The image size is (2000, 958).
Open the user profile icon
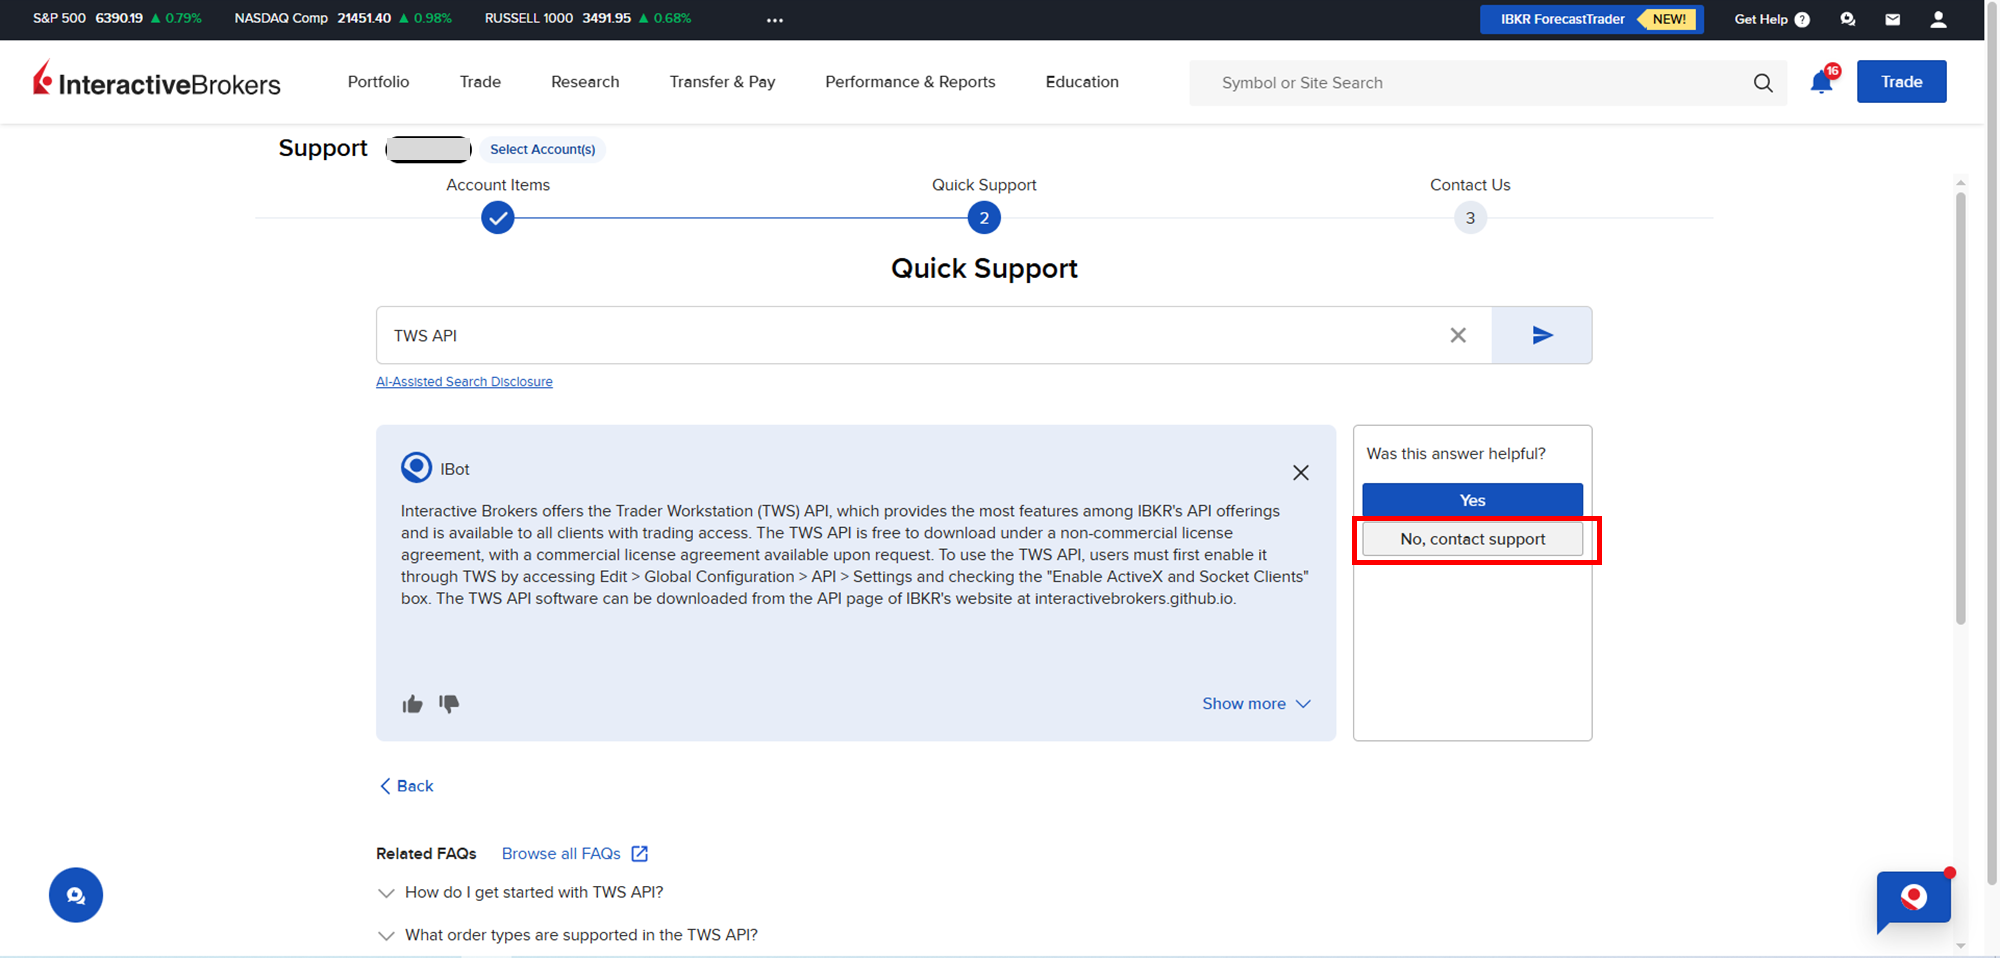pos(1938,19)
